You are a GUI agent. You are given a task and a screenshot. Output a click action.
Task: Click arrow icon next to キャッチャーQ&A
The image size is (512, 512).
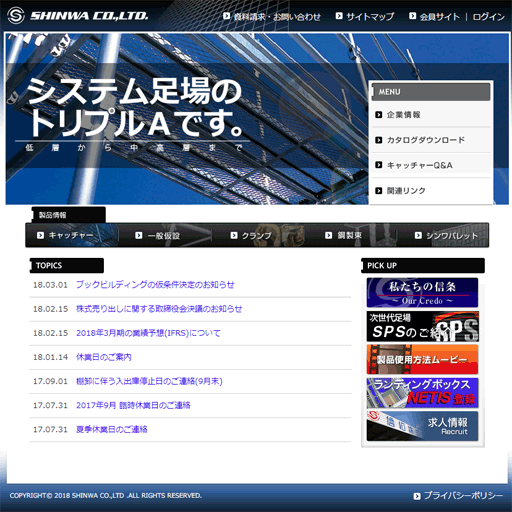tap(379, 165)
